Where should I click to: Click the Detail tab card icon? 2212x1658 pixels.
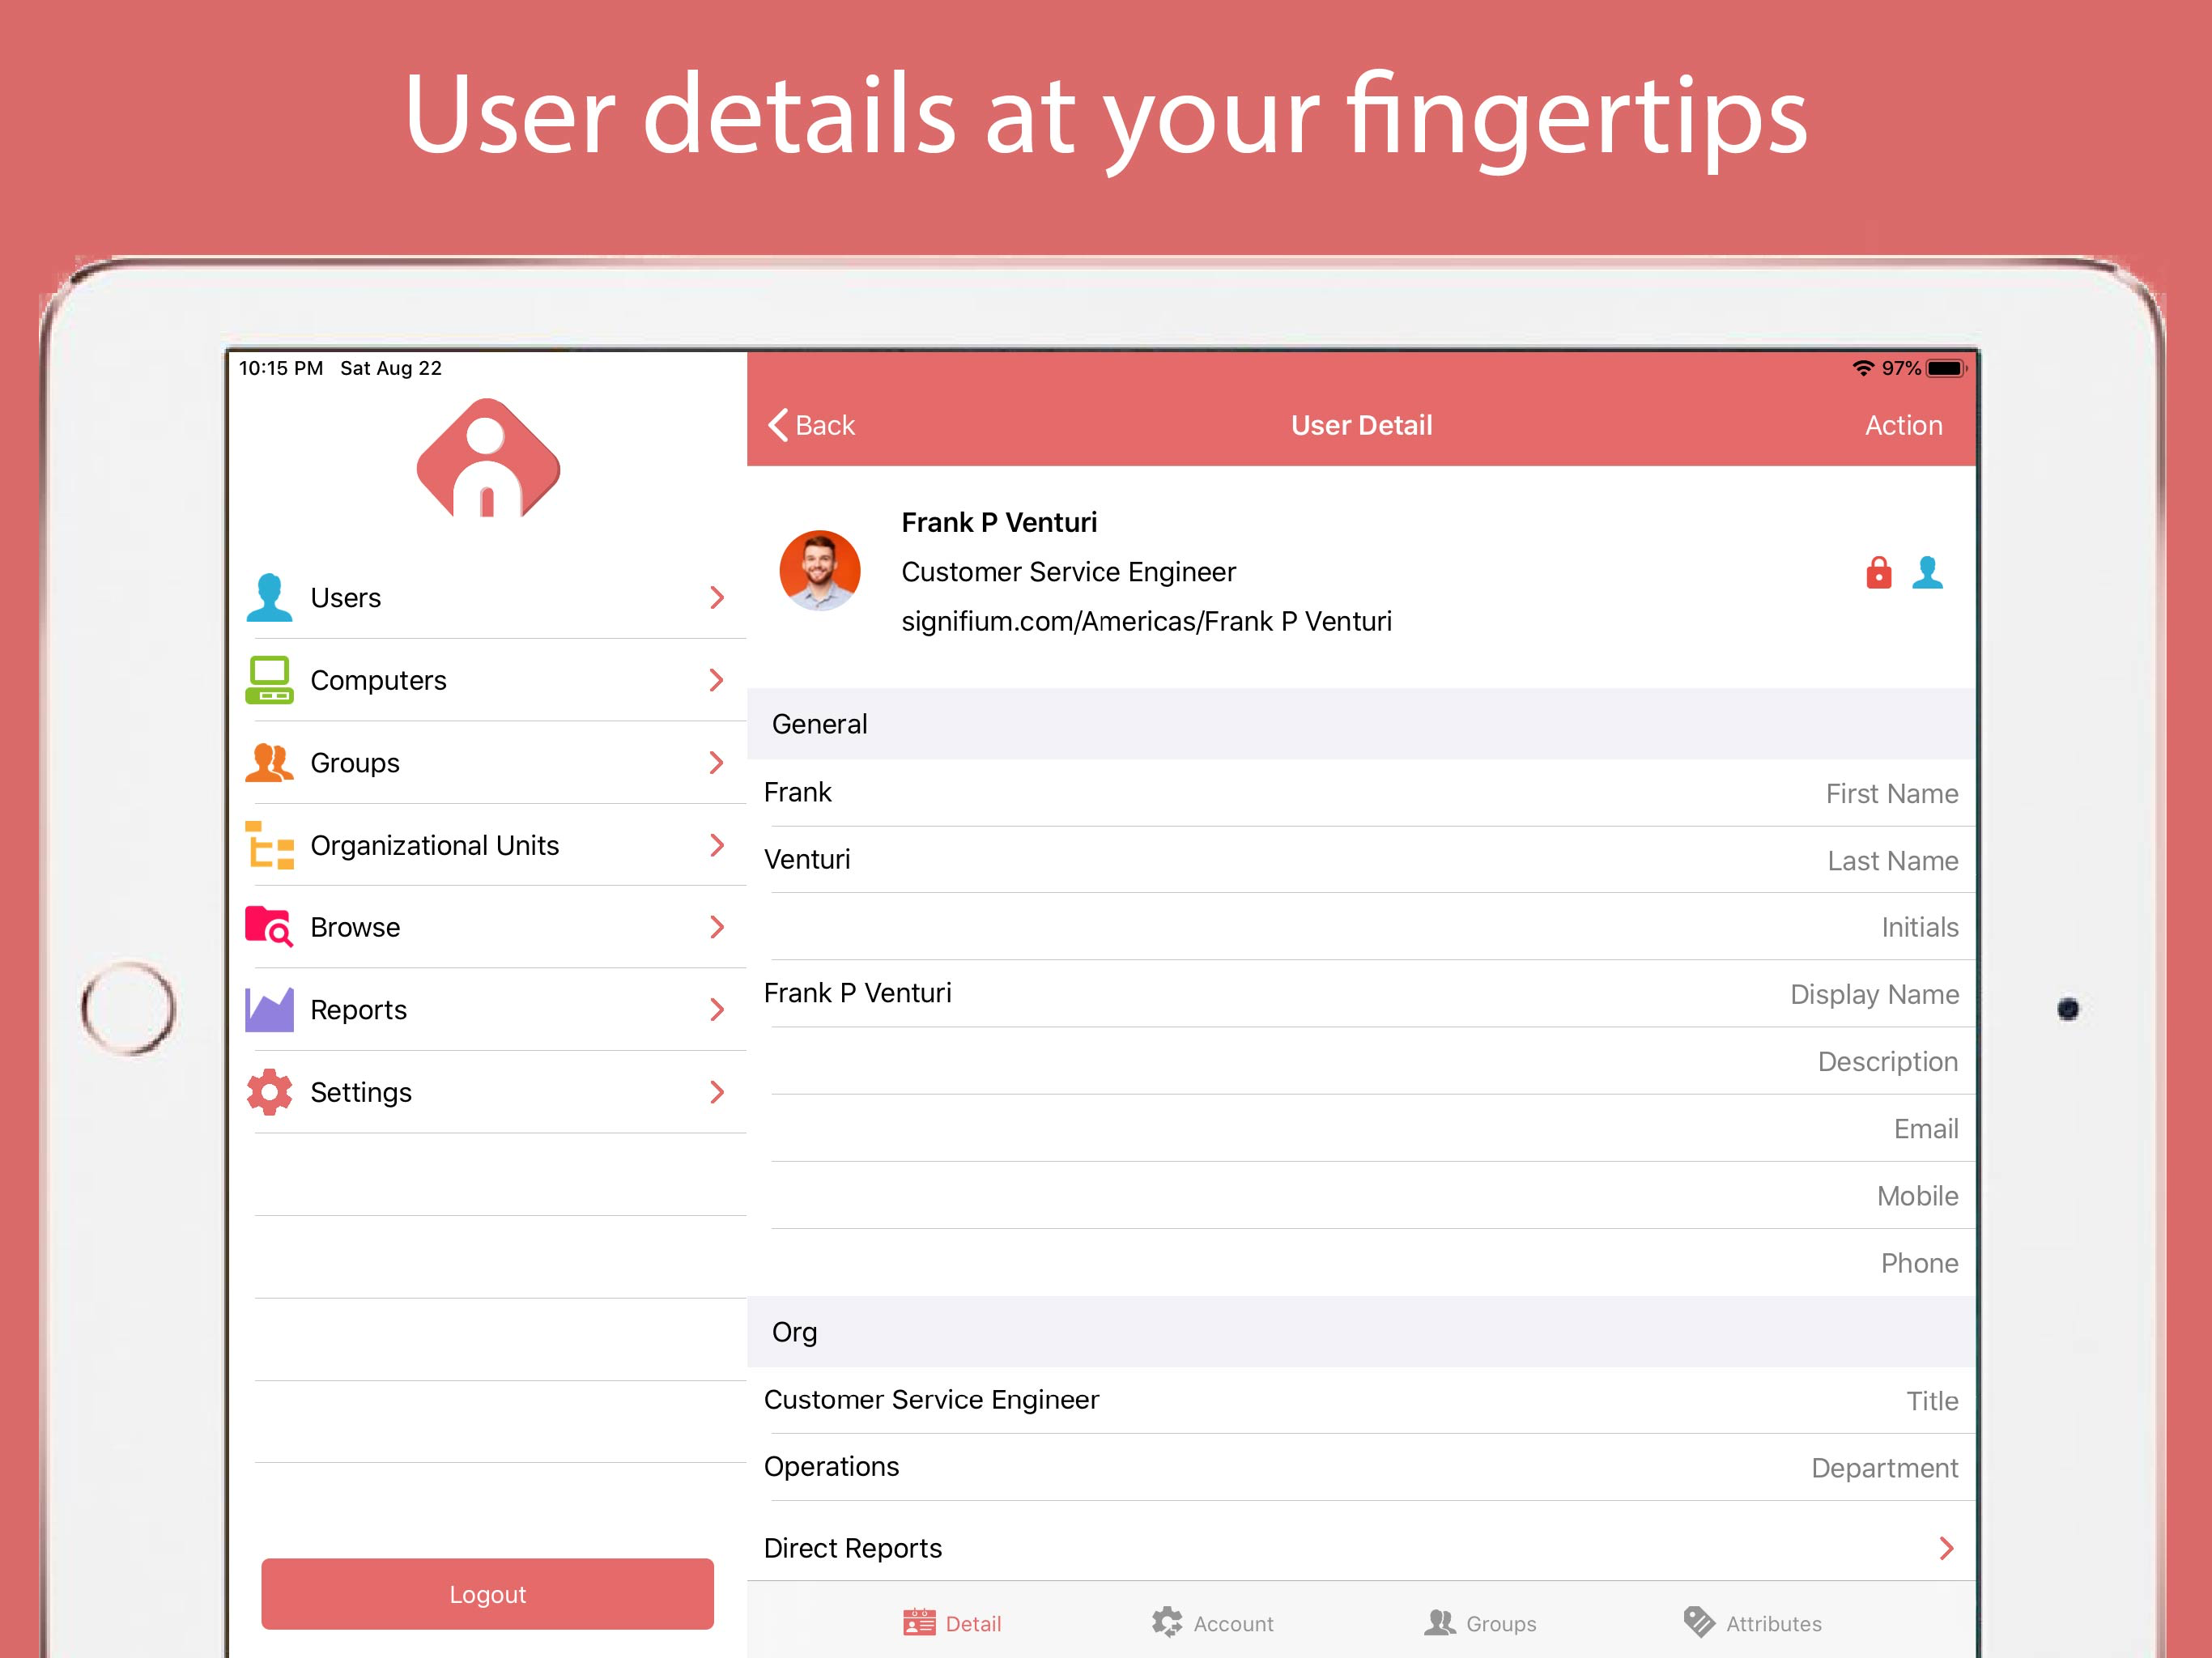tap(919, 1623)
